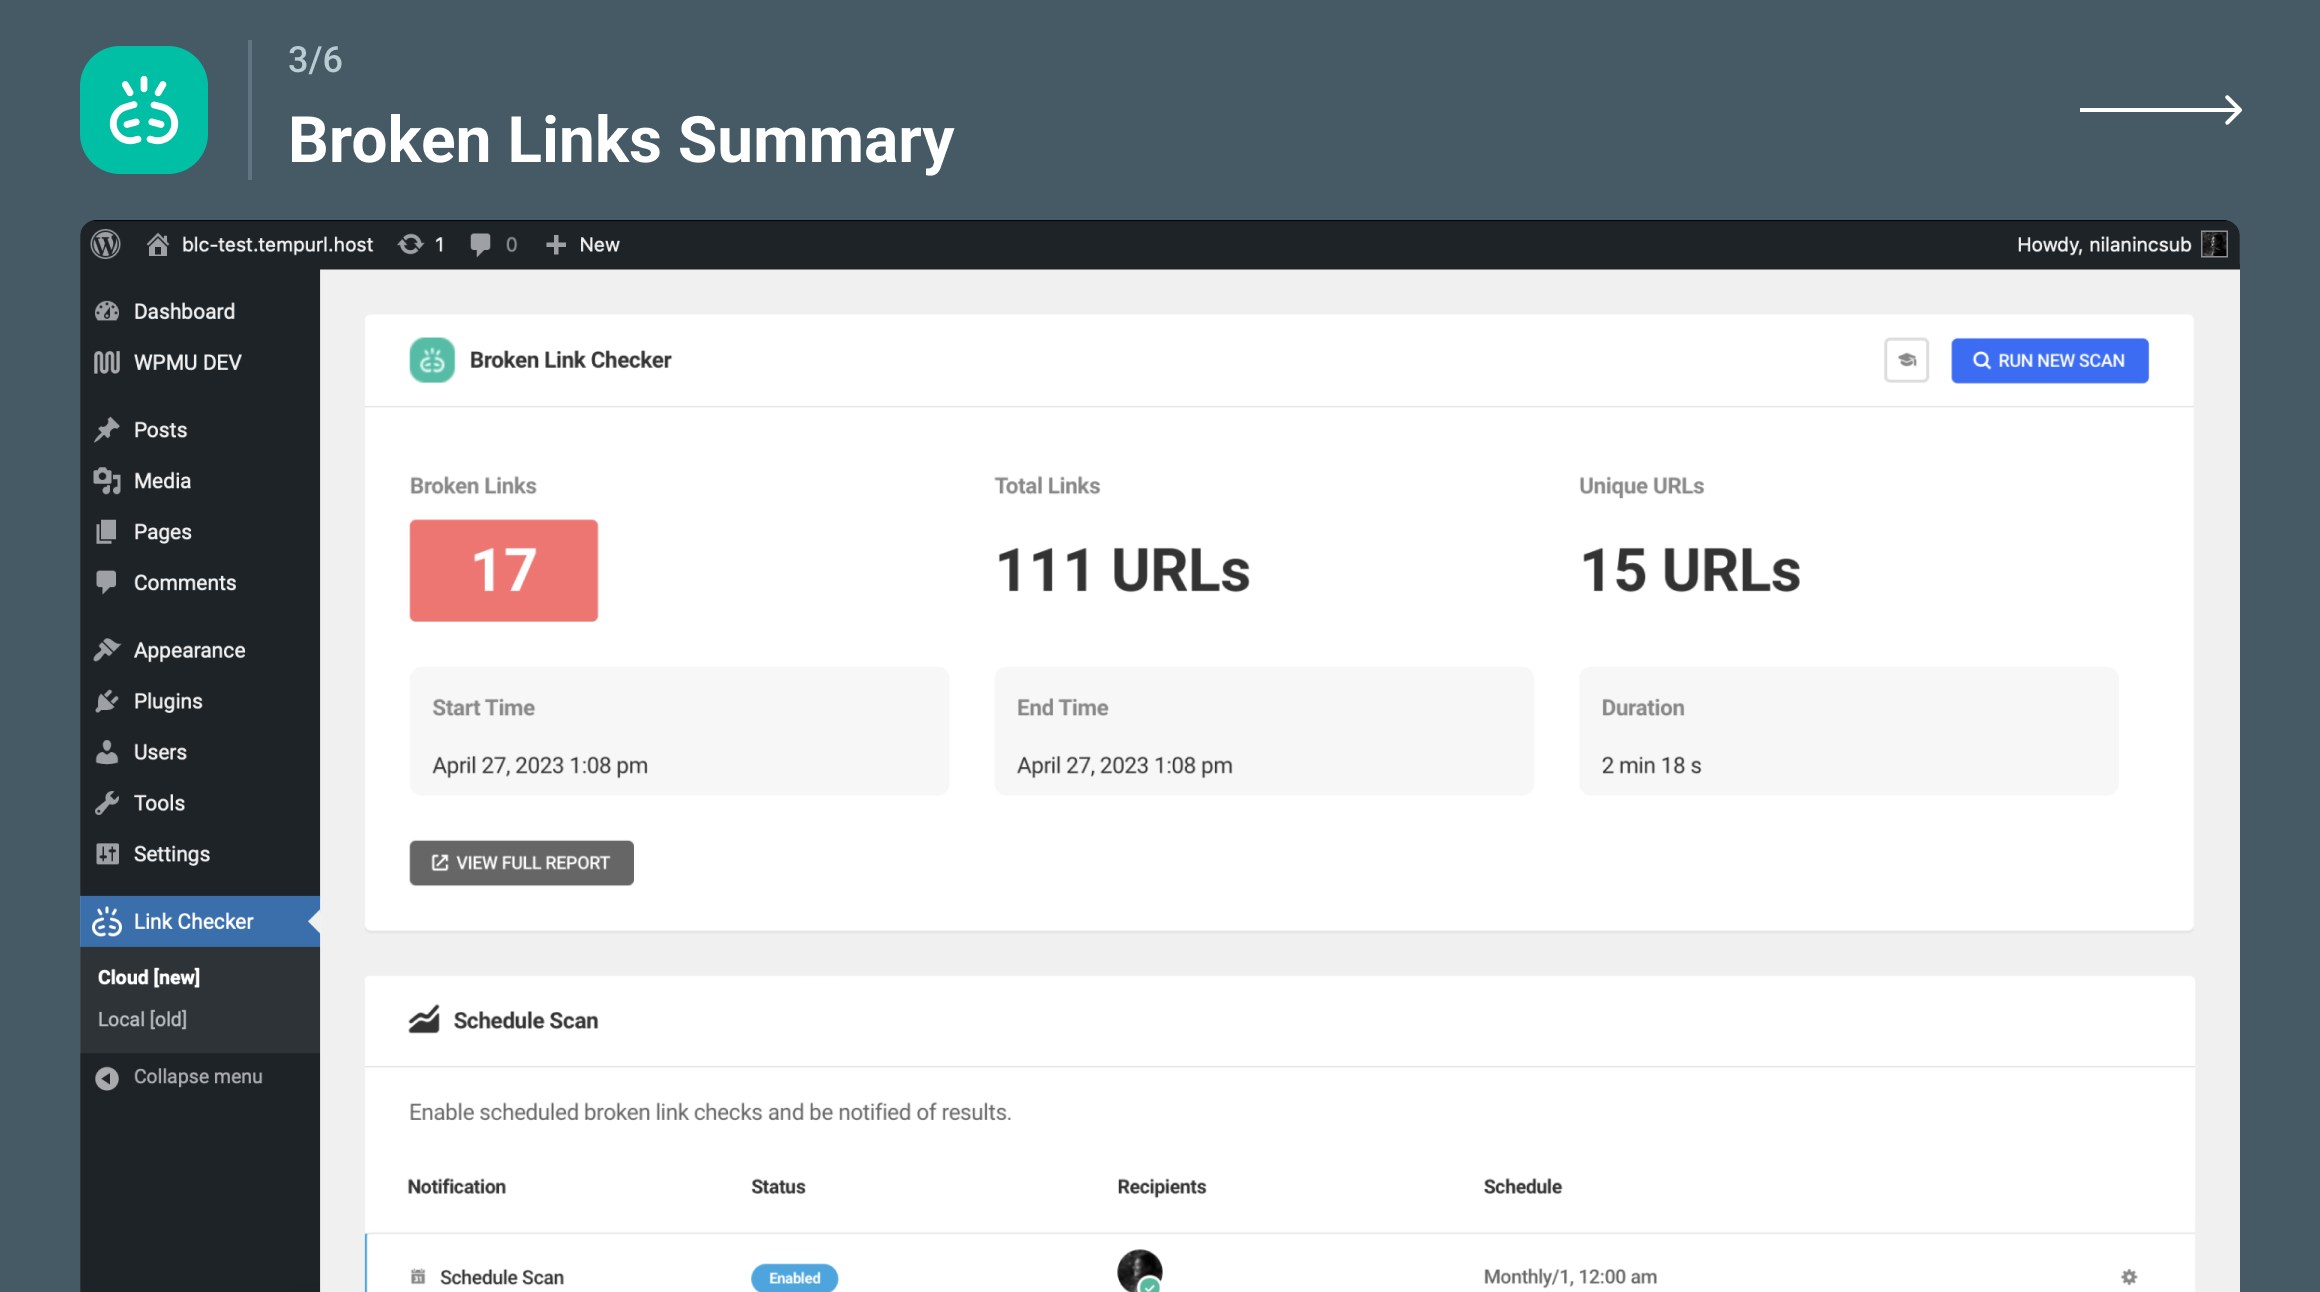
Task: Click the WPMU DEV menu icon
Action: pyautogui.click(x=107, y=363)
